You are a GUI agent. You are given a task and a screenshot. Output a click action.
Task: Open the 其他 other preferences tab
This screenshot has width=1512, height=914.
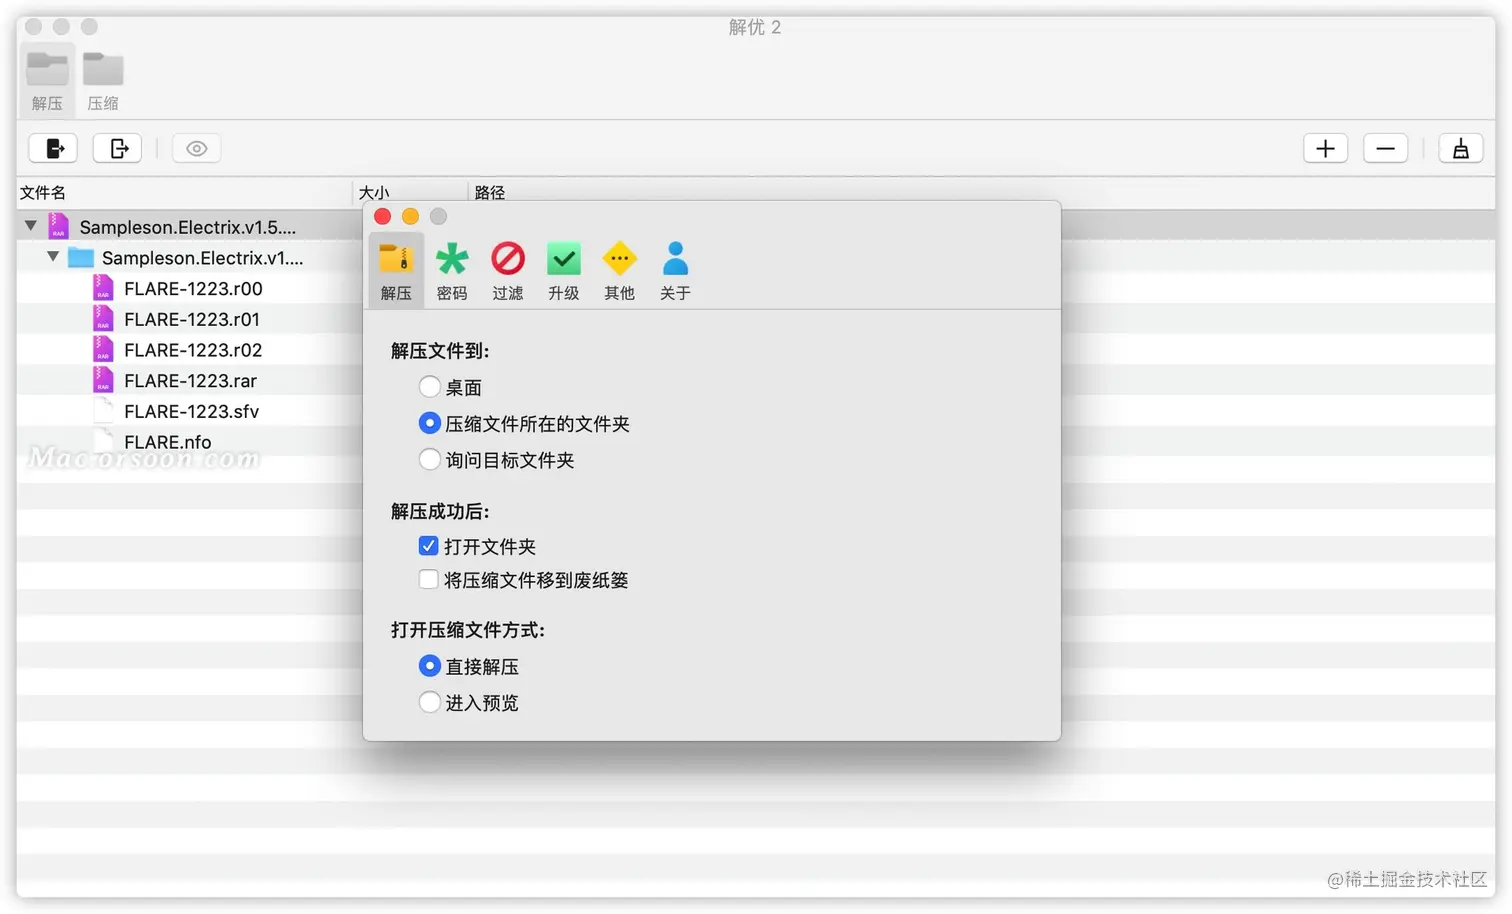coord(620,270)
